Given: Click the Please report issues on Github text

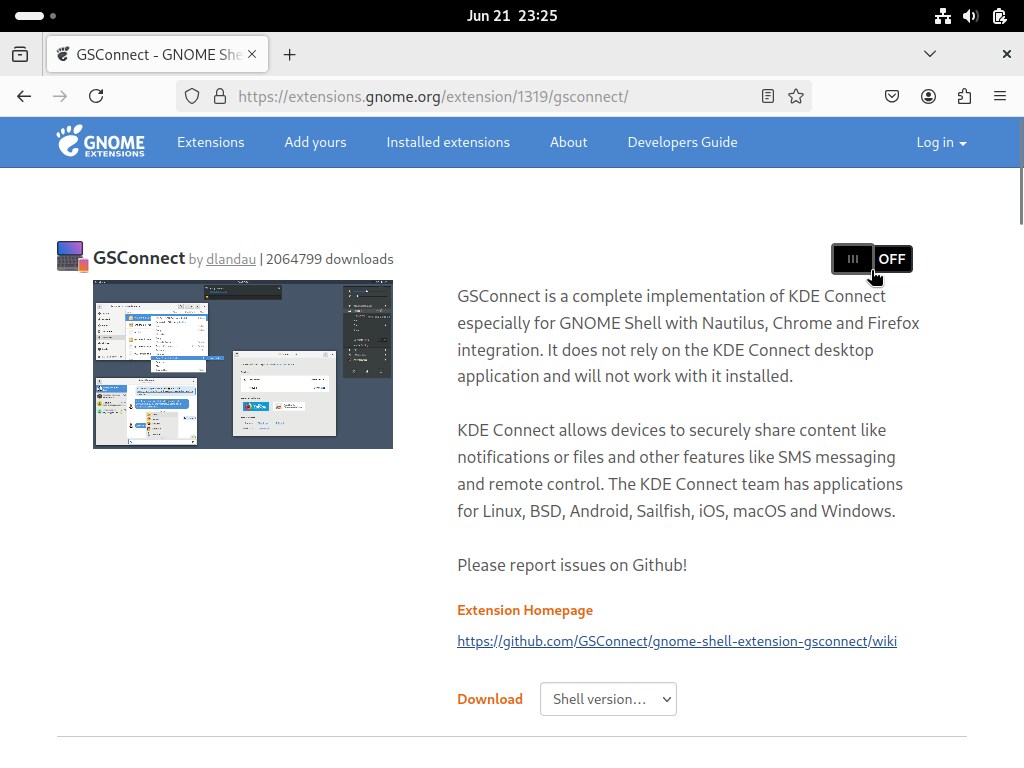Looking at the screenshot, I should point(572,566).
